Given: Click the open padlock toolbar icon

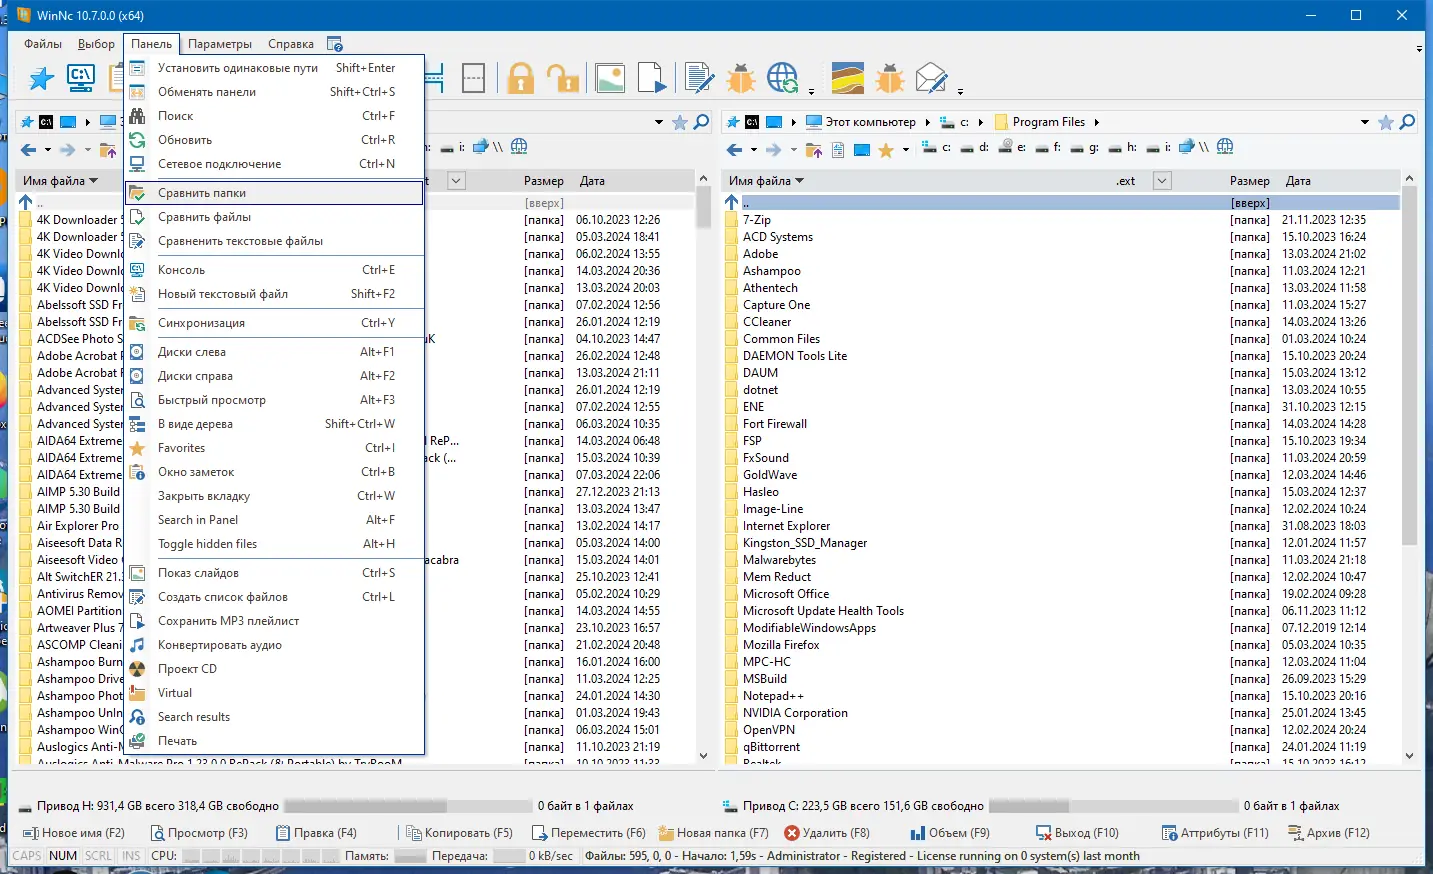Looking at the screenshot, I should [x=563, y=78].
